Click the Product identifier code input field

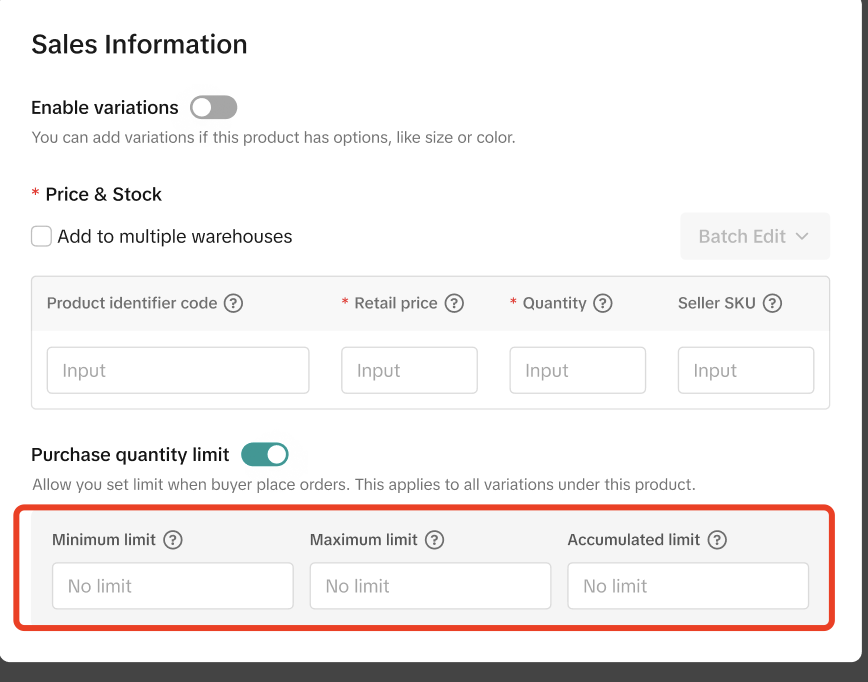point(178,371)
